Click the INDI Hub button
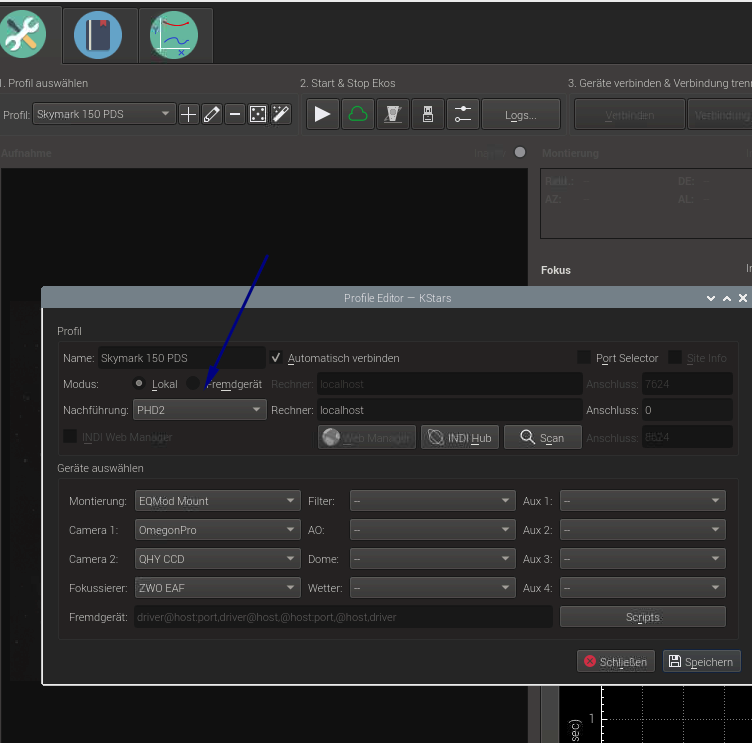 pos(460,437)
